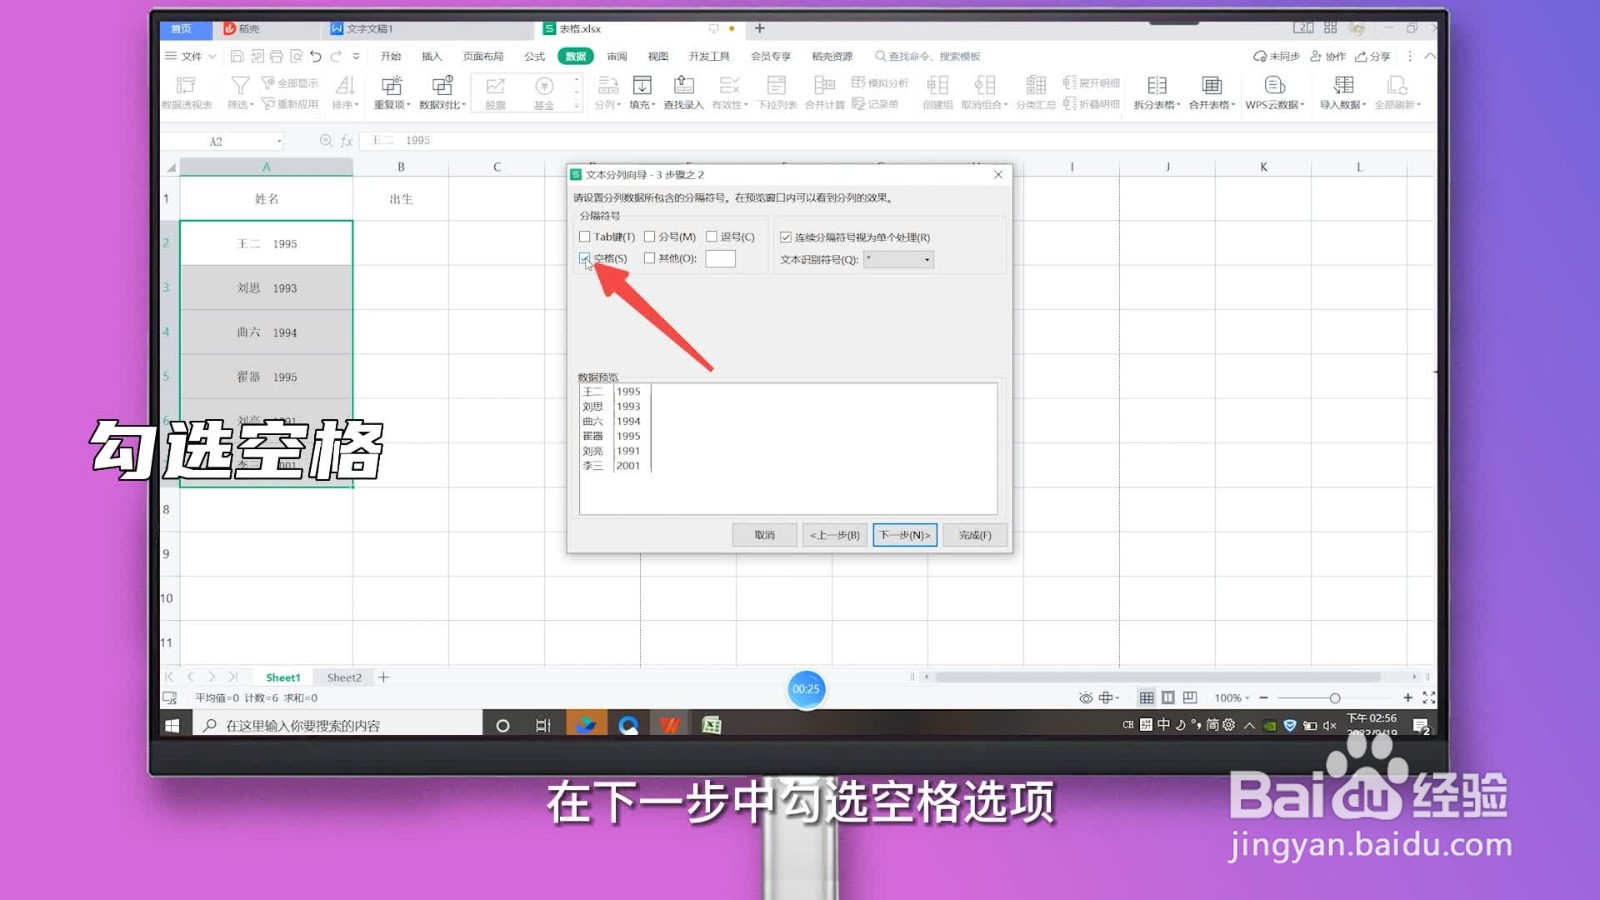Click 全部显示 show all button
Viewport: 1600px width, 900px height.
pos(290,83)
